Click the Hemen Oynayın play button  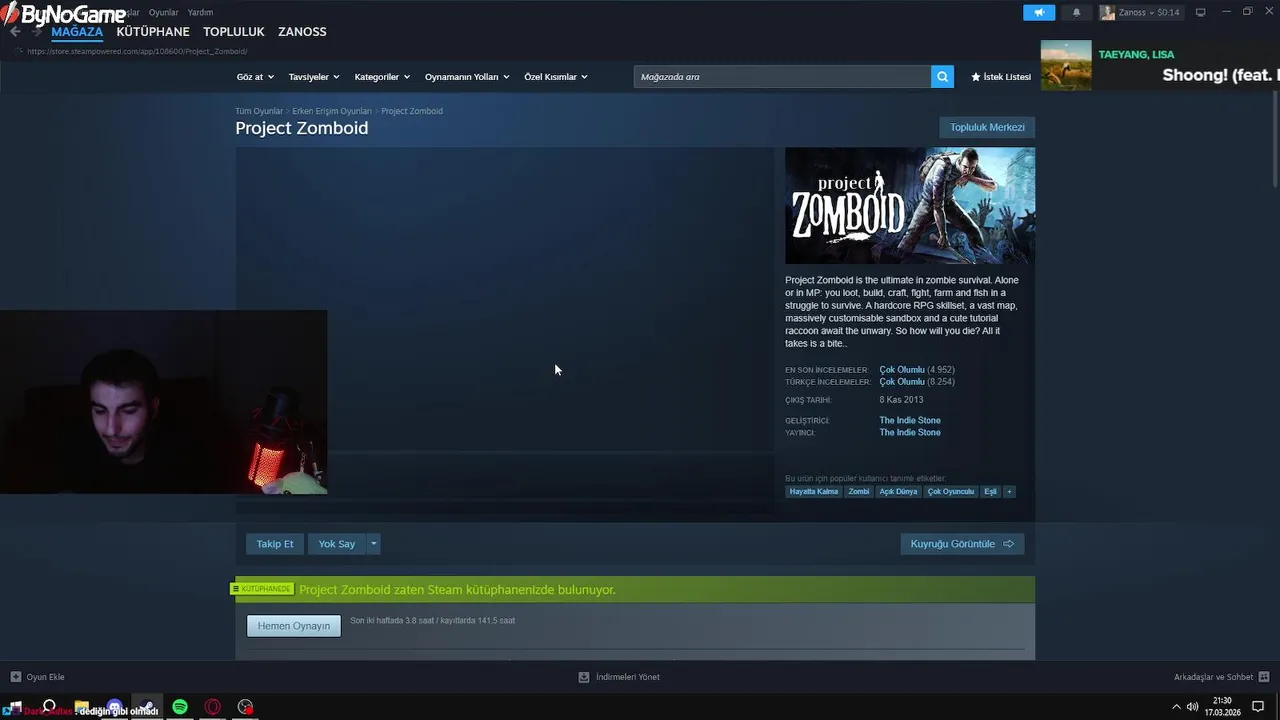[294, 626]
